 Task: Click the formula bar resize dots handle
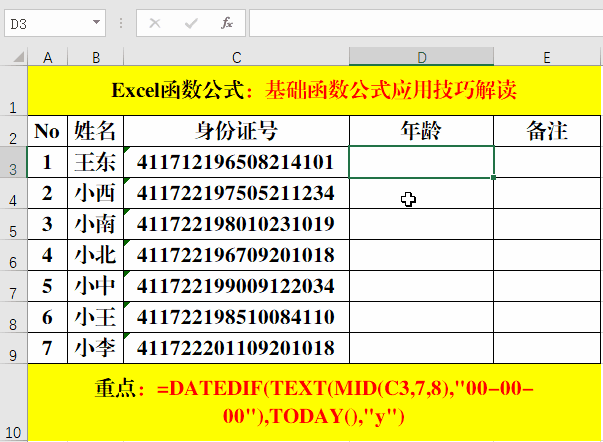[121, 23]
